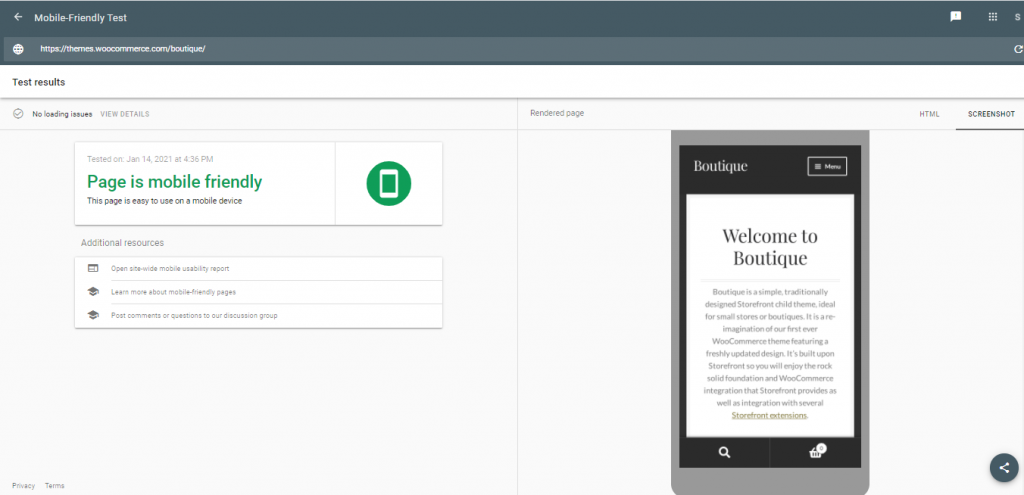Click the 'Rendered page' label

[557, 113]
